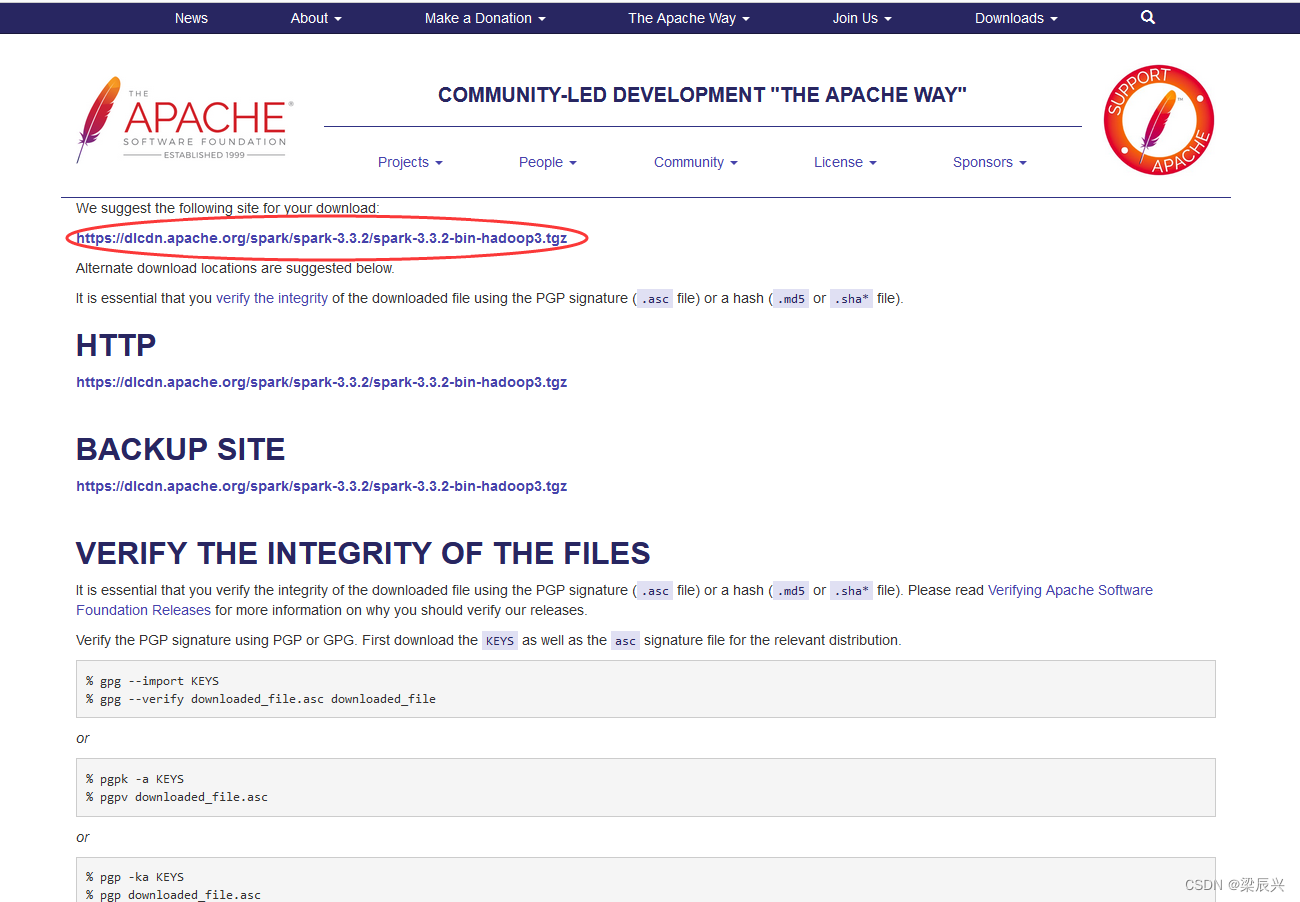
Task: Click the Community-Led Development heading
Action: pos(702,95)
